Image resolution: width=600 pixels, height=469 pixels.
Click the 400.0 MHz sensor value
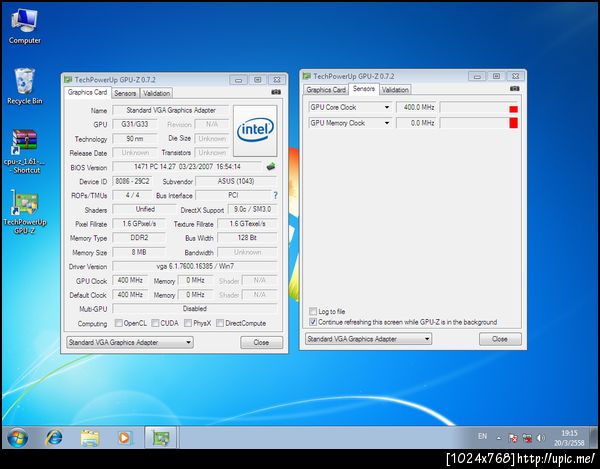(416, 107)
